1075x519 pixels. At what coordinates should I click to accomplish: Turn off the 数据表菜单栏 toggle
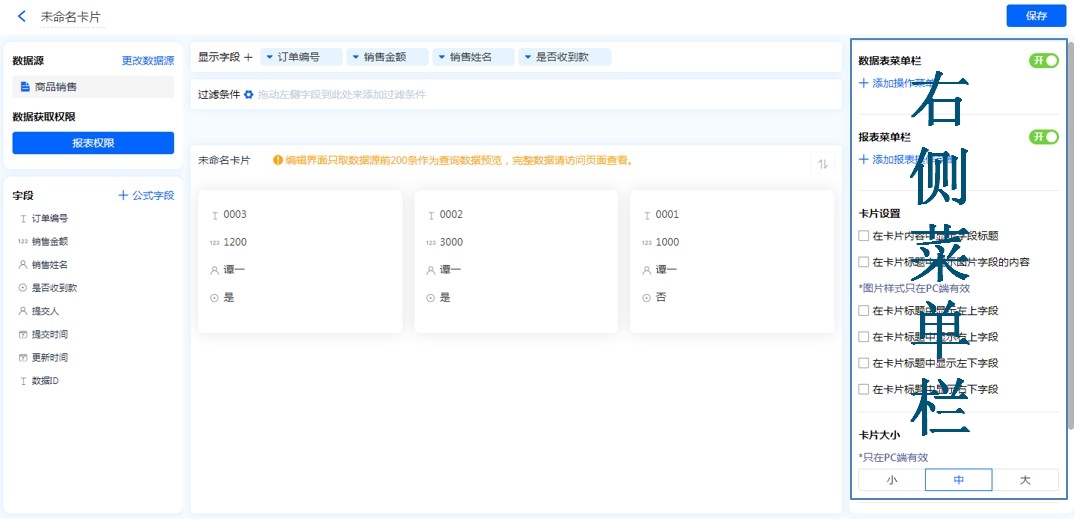pyautogui.click(x=1044, y=61)
